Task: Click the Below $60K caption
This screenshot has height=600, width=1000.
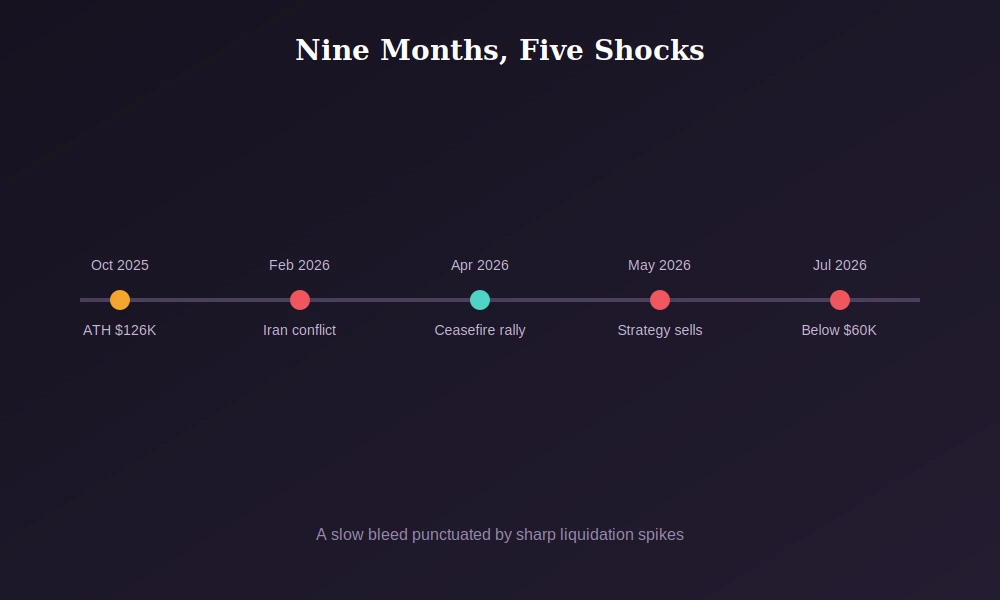Action: tap(839, 330)
